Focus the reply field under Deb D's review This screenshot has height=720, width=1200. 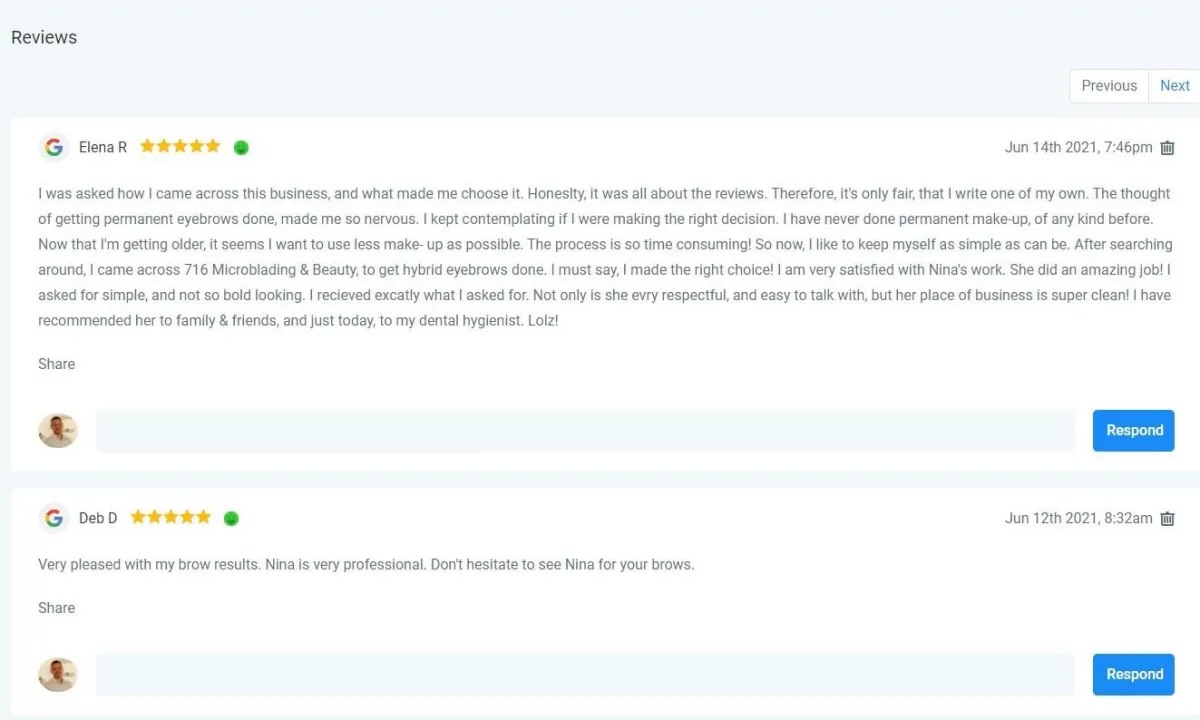(585, 674)
